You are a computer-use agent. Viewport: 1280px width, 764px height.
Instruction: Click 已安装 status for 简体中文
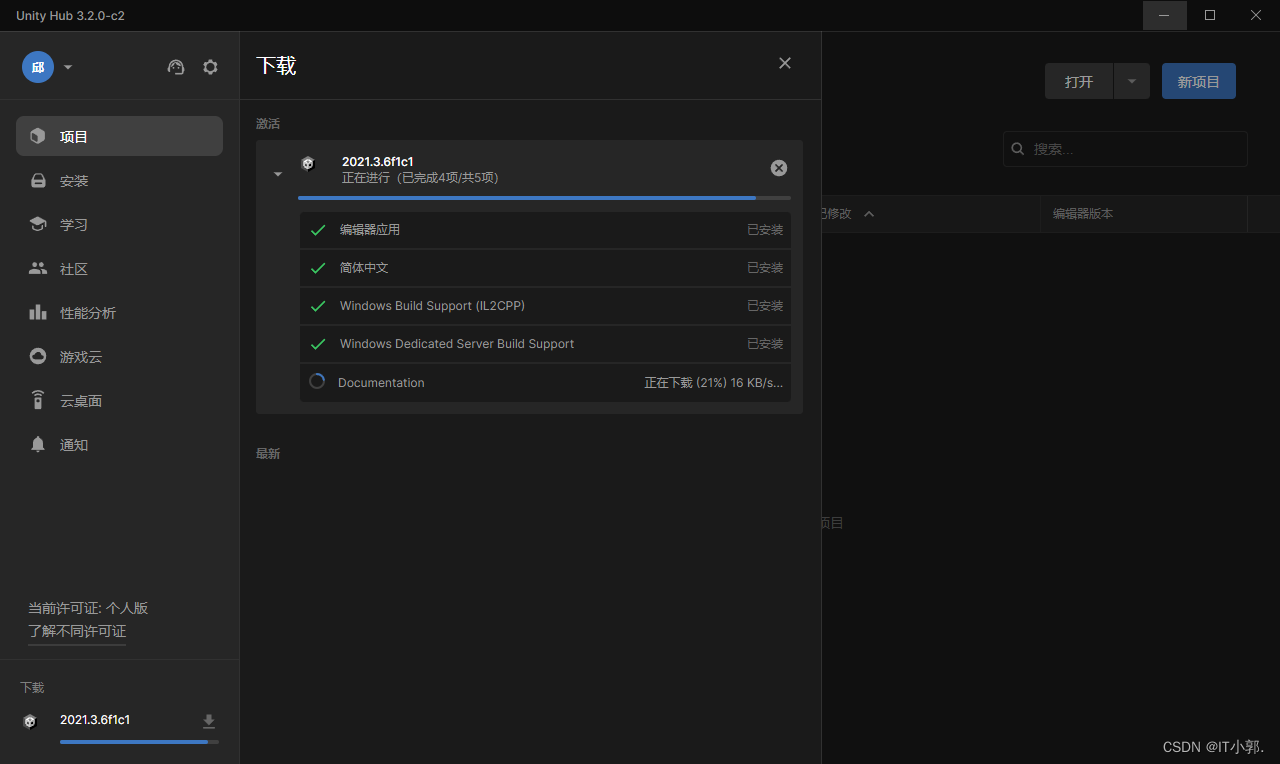coord(765,268)
